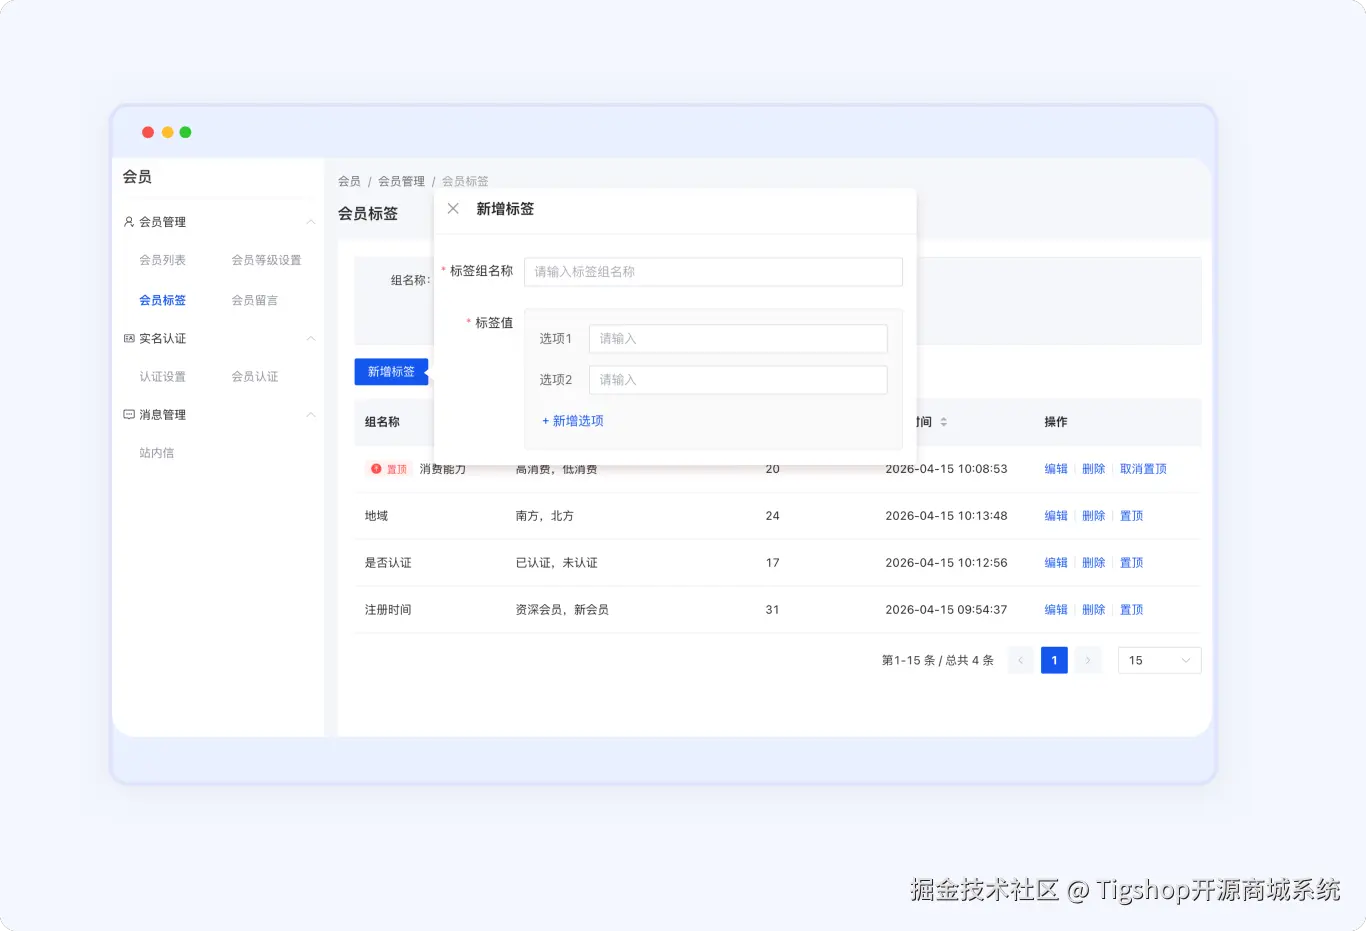Image resolution: width=1366 pixels, height=931 pixels.
Task: Focus the 选项2 input field
Action: click(738, 380)
